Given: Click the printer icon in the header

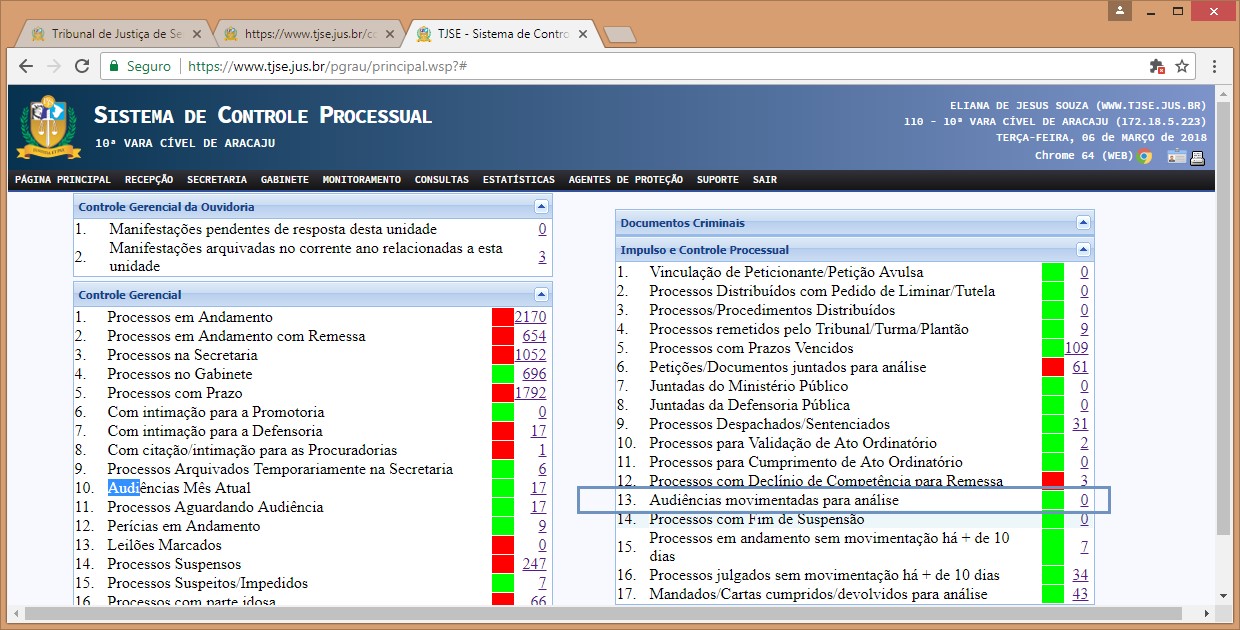Looking at the screenshot, I should pyautogui.click(x=1197, y=156).
